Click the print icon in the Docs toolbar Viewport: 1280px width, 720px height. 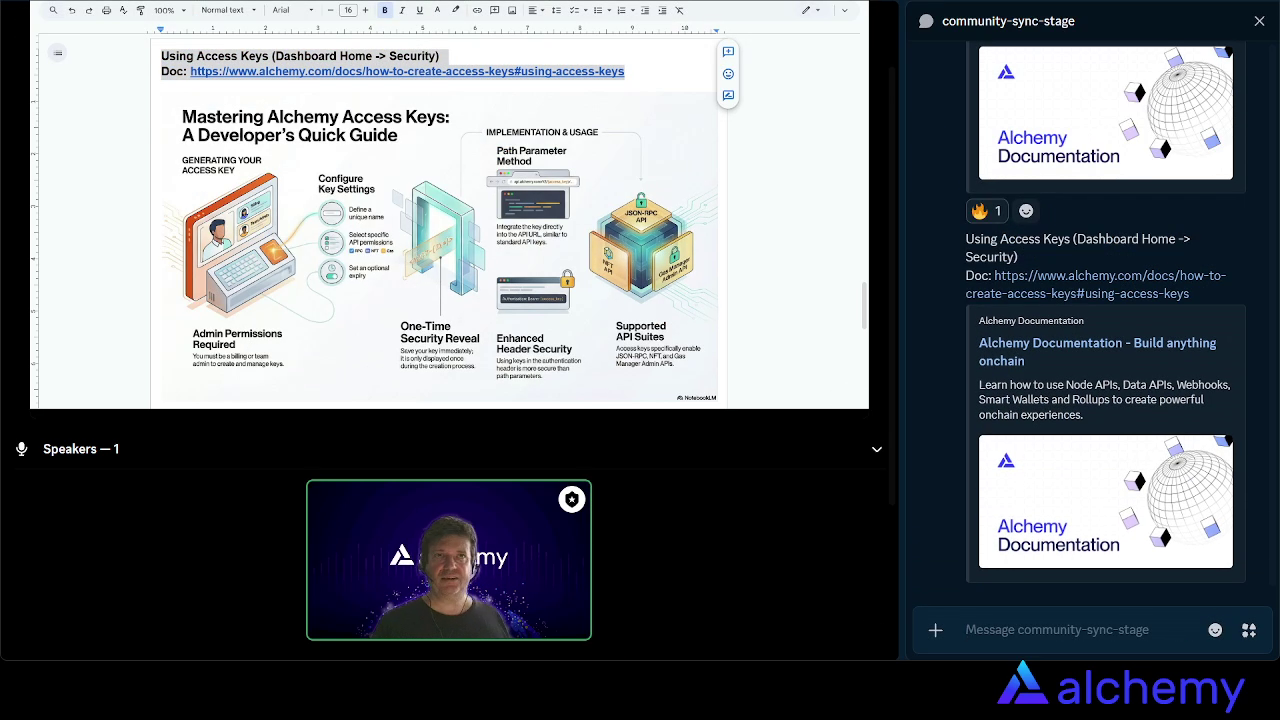106,10
